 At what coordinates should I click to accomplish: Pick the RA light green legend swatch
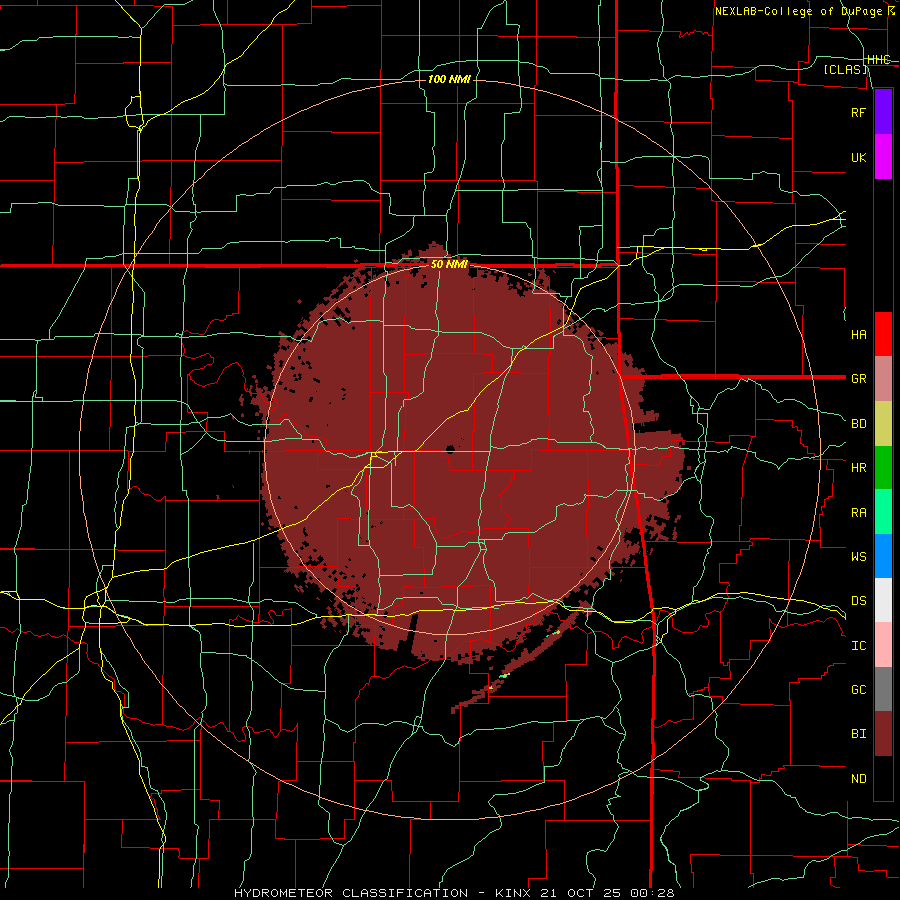point(883,512)
